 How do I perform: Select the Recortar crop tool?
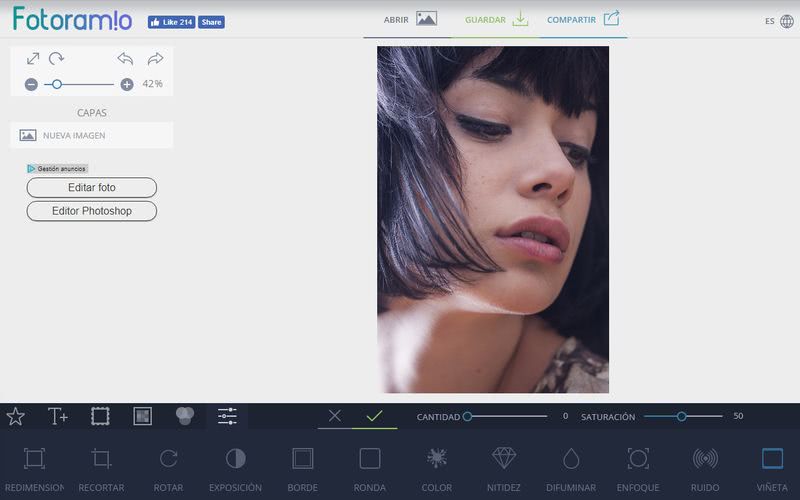(x=101, y=469)
